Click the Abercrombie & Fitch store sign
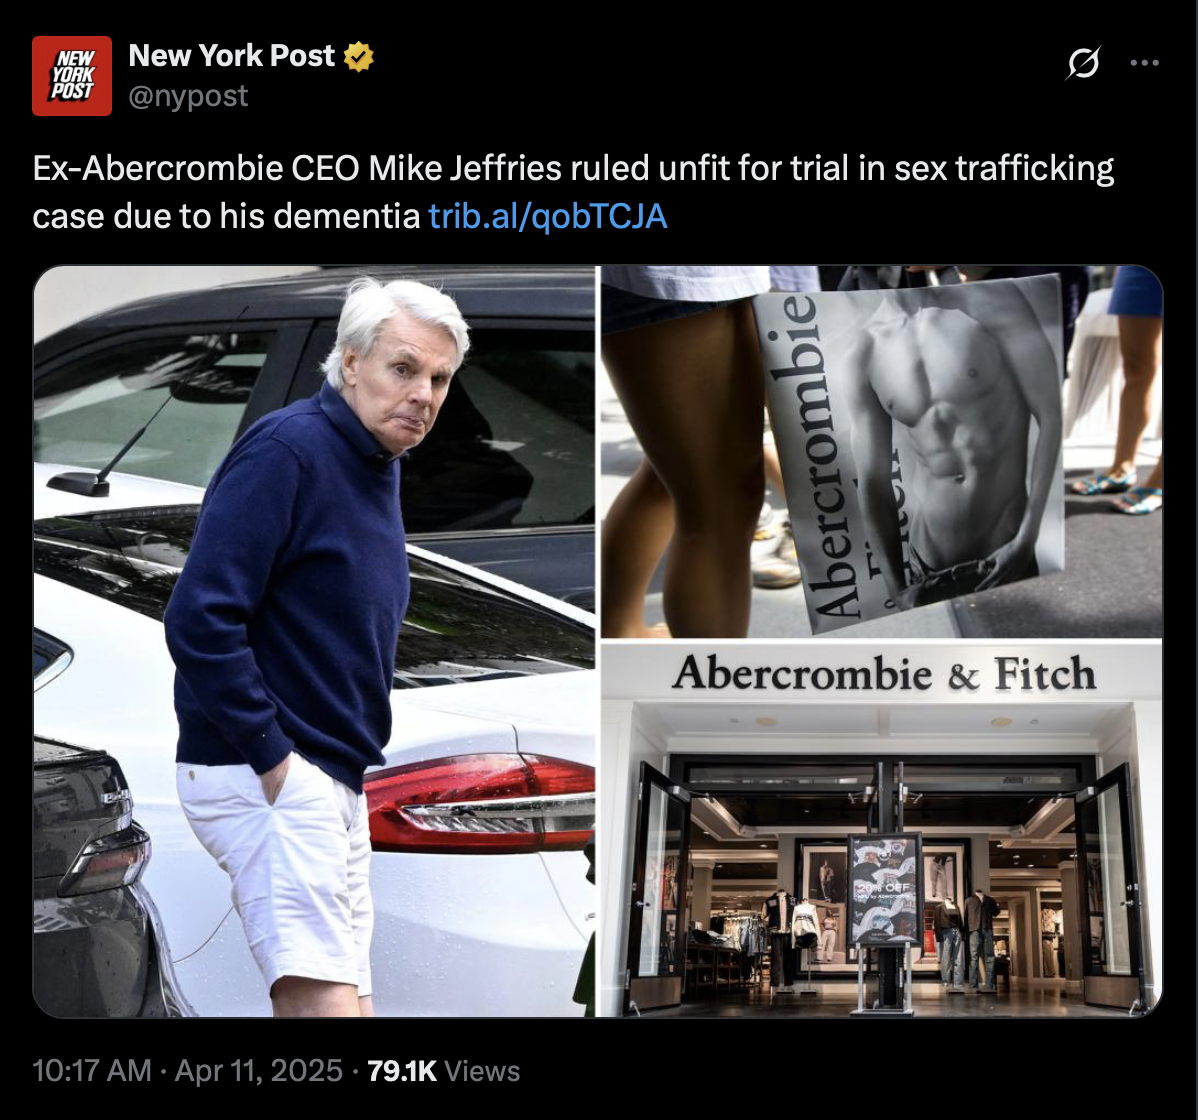Viewport: 1198px width, 1120px height. [x=884, y=673]
